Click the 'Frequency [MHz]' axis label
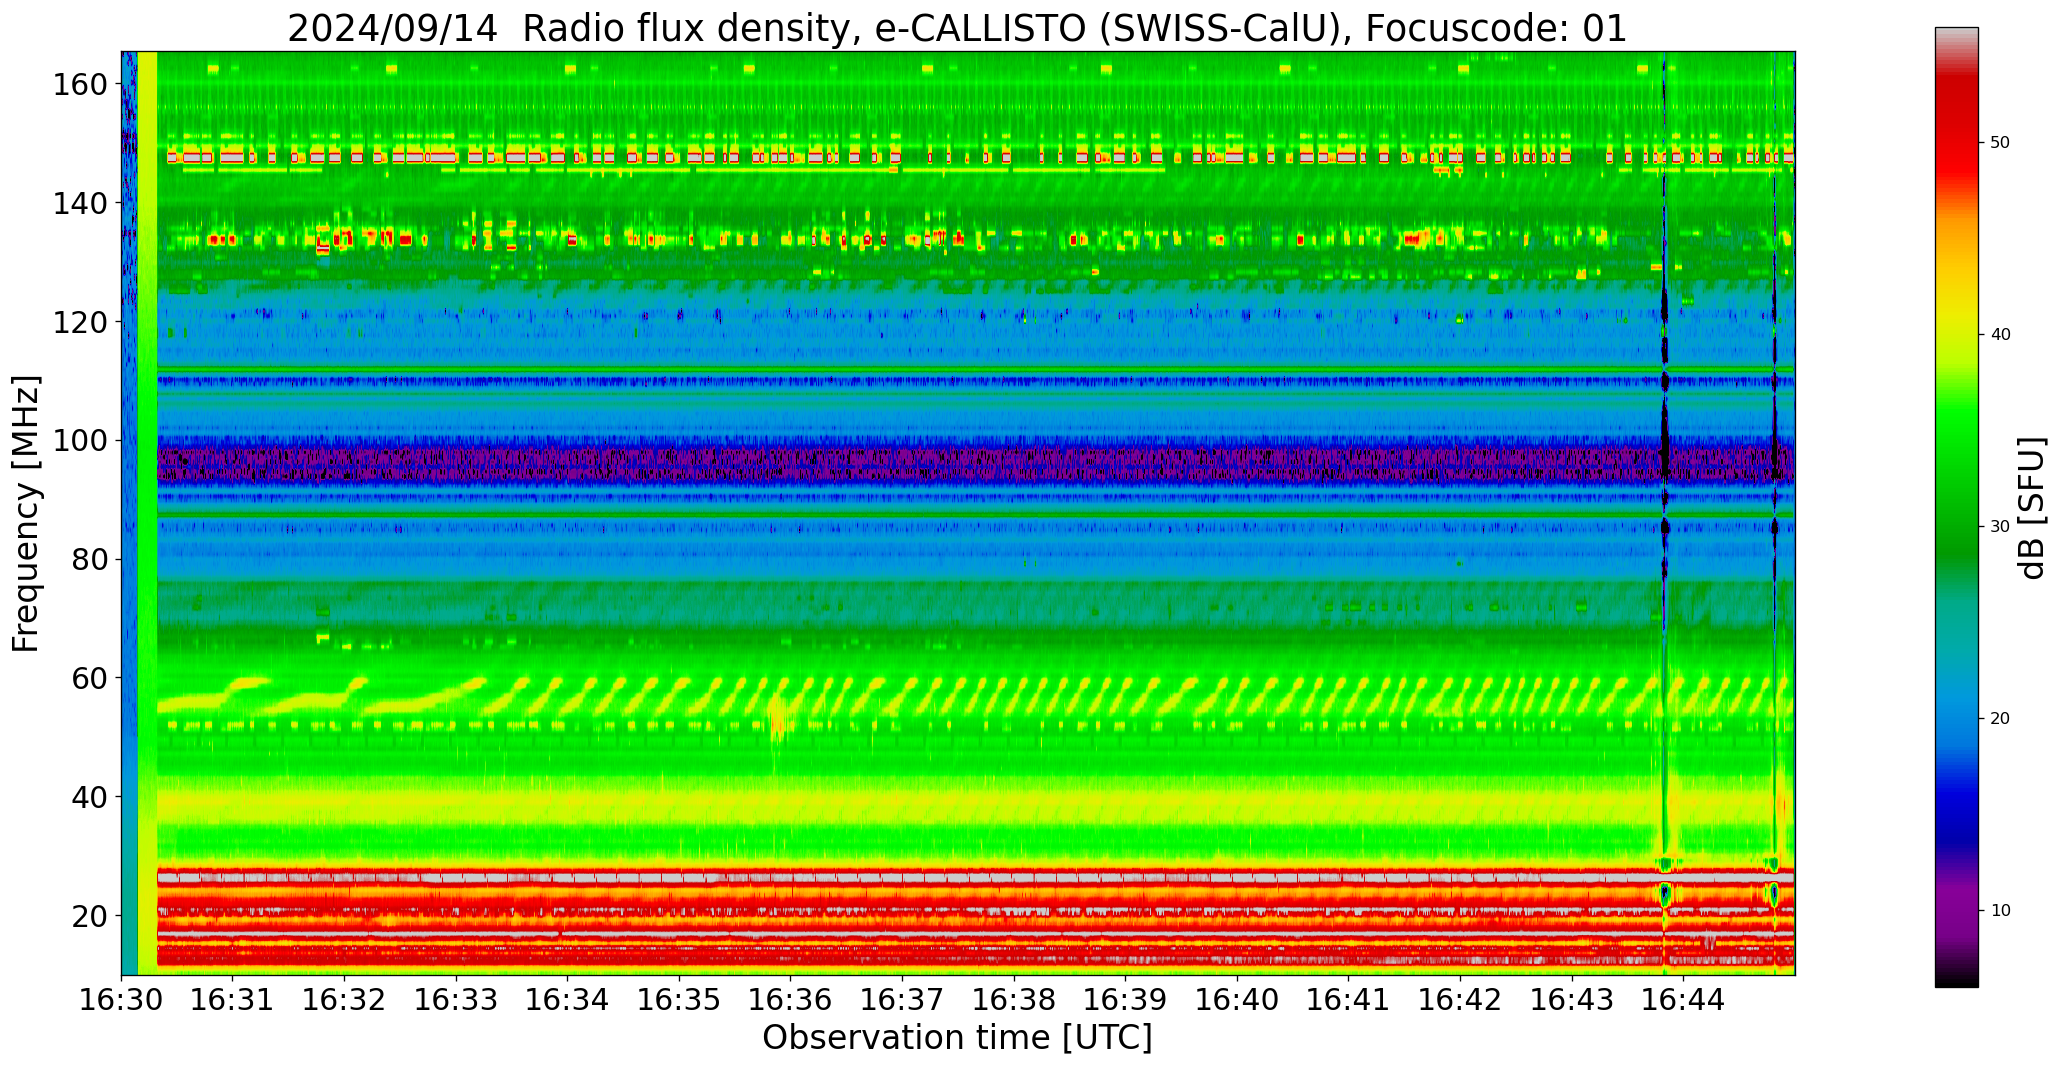The height and width of the screenshot is (1067, 2062). [x=27, y=513]
